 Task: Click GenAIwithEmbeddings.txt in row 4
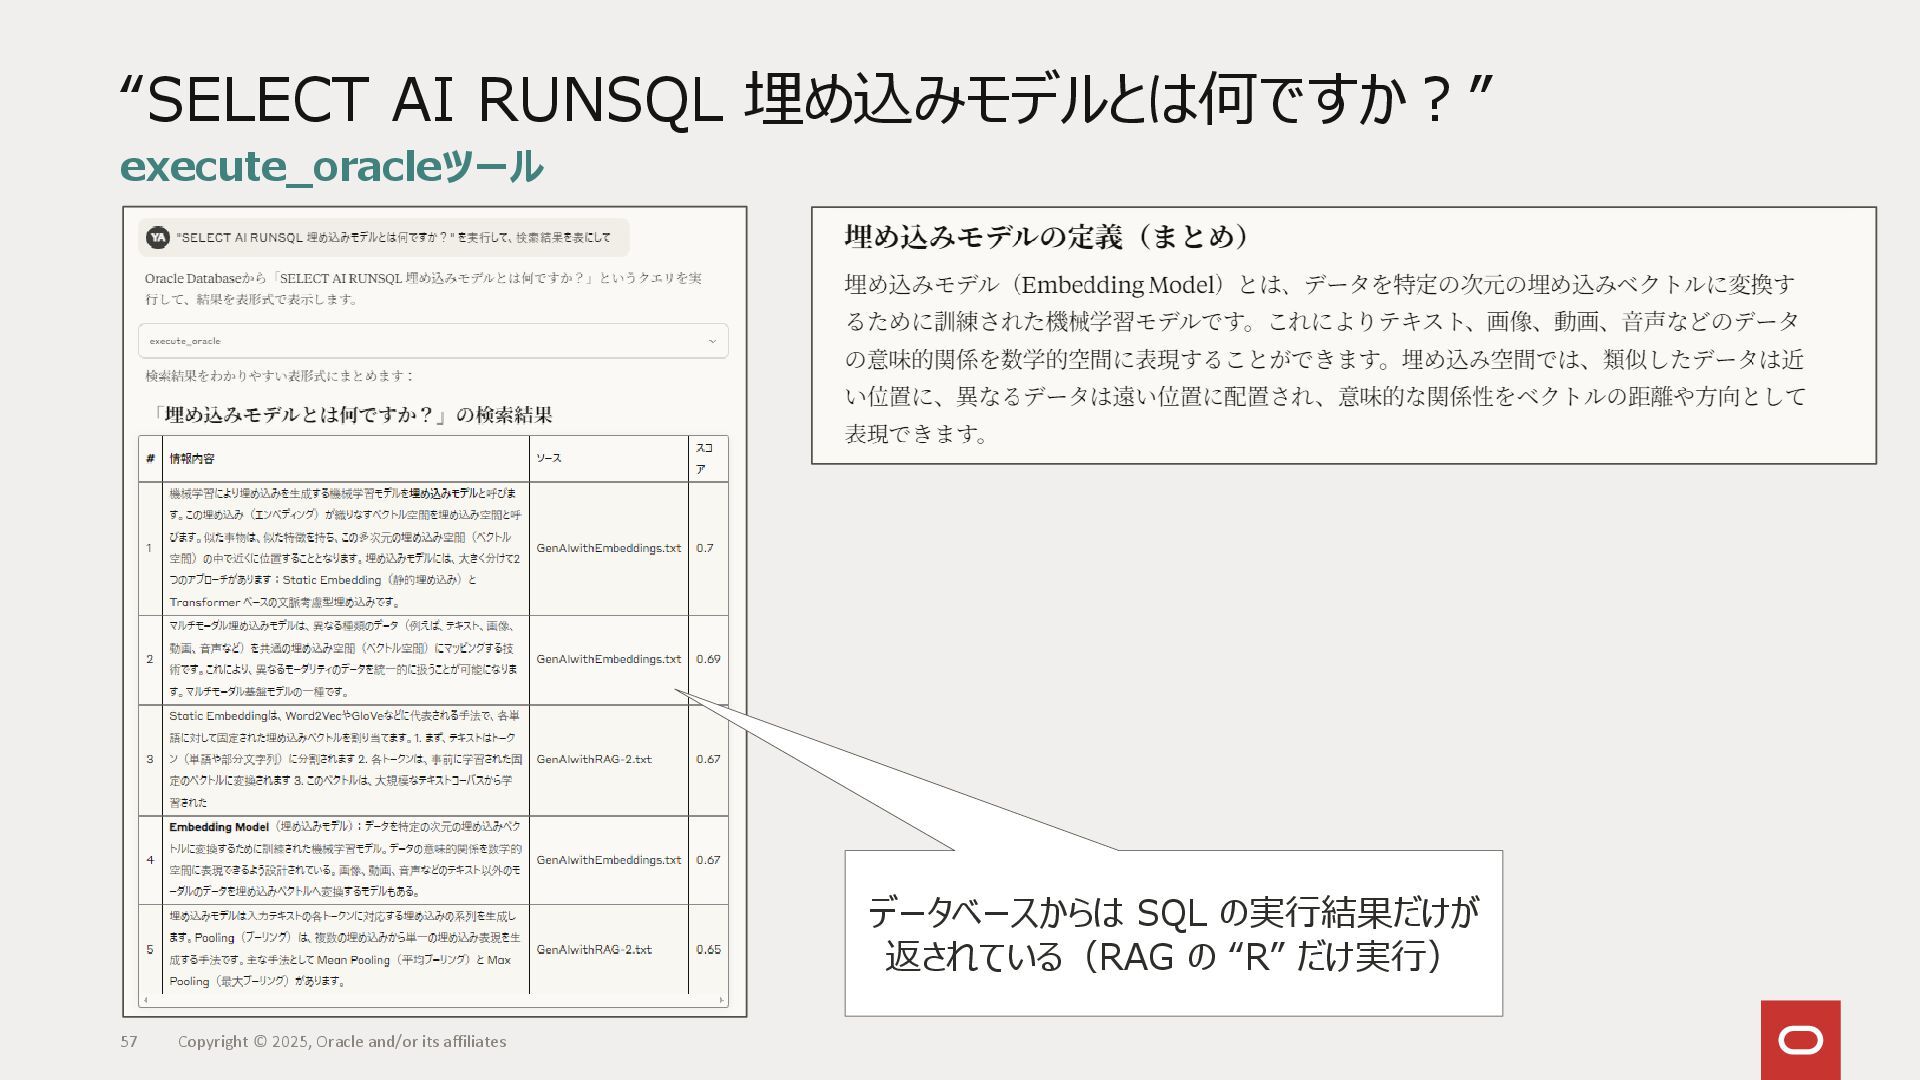pos(608,860)
